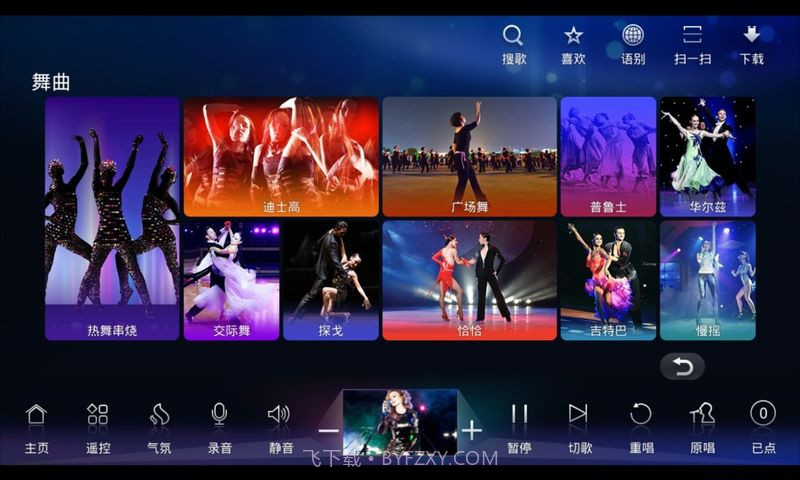
Task: Decrease volume with the minus button
Action: pyautogui.click(x=328, y=431)
